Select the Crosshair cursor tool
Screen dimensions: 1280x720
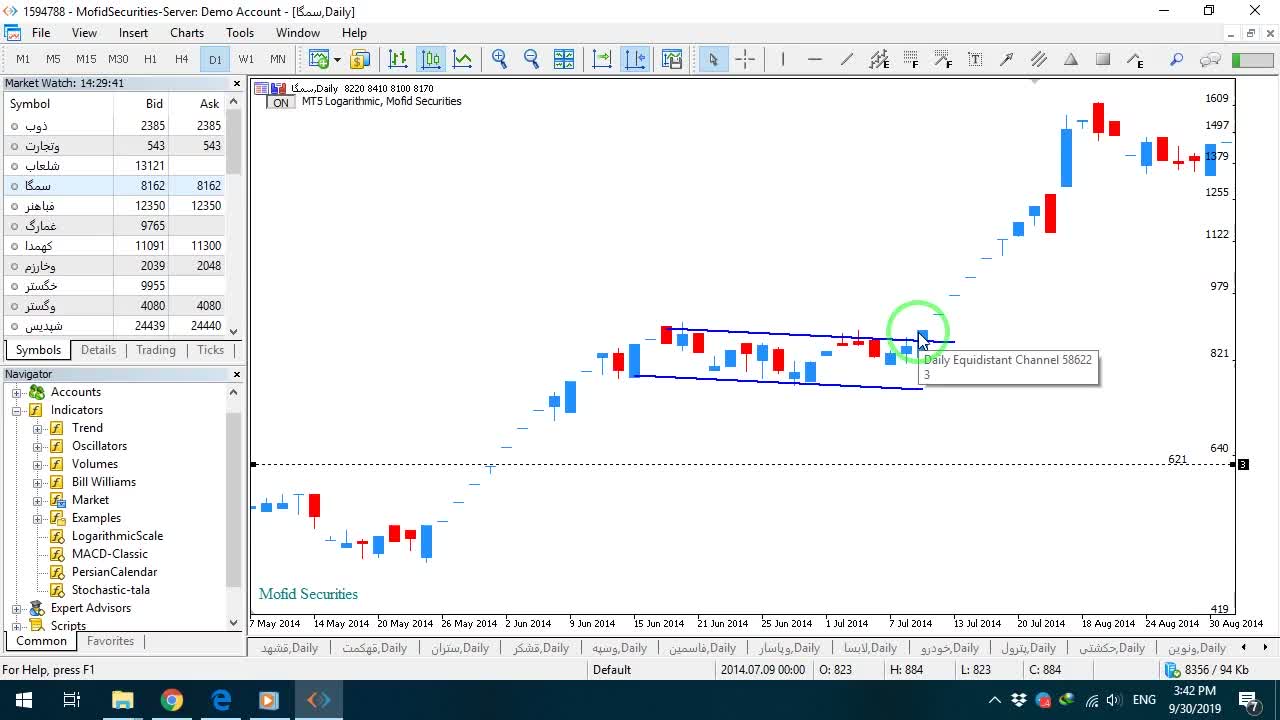tap(745, 59)
